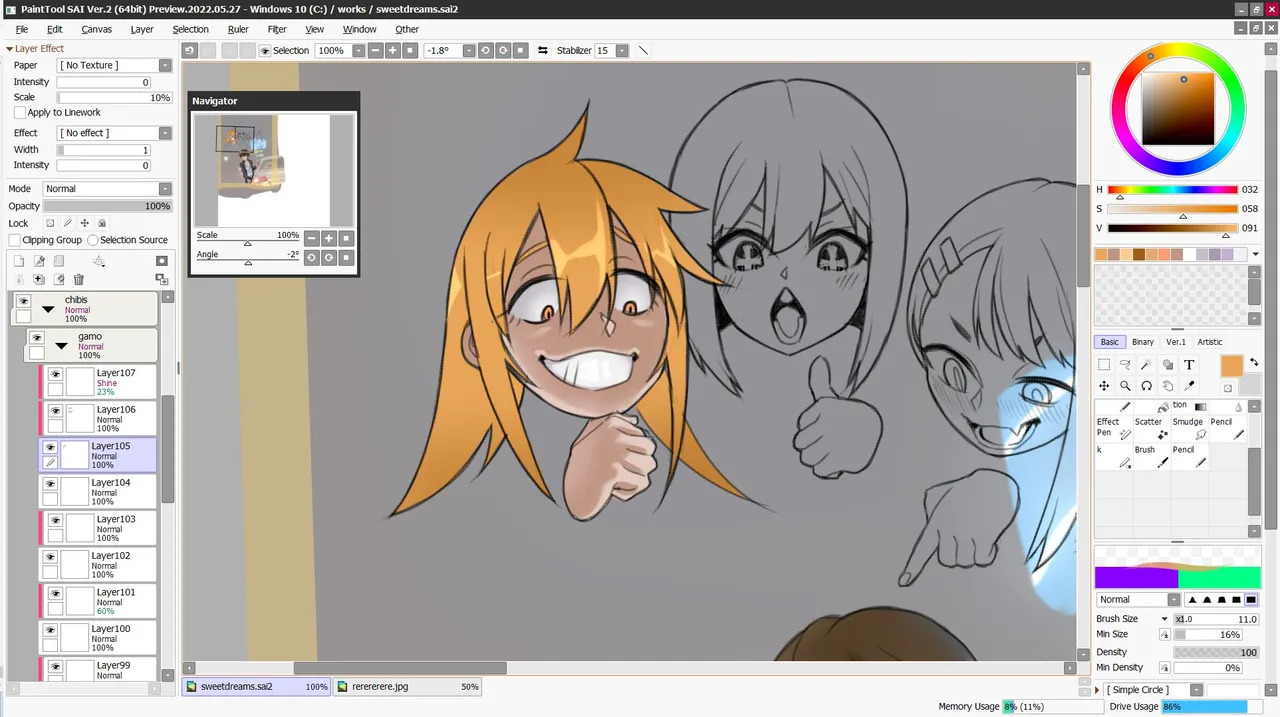Select the Effect Pen tool

click(1114, 428)
